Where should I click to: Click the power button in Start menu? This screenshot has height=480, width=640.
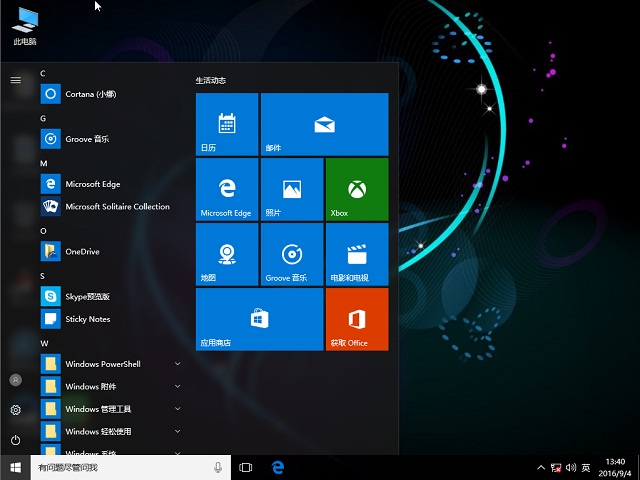click(15, 440)
